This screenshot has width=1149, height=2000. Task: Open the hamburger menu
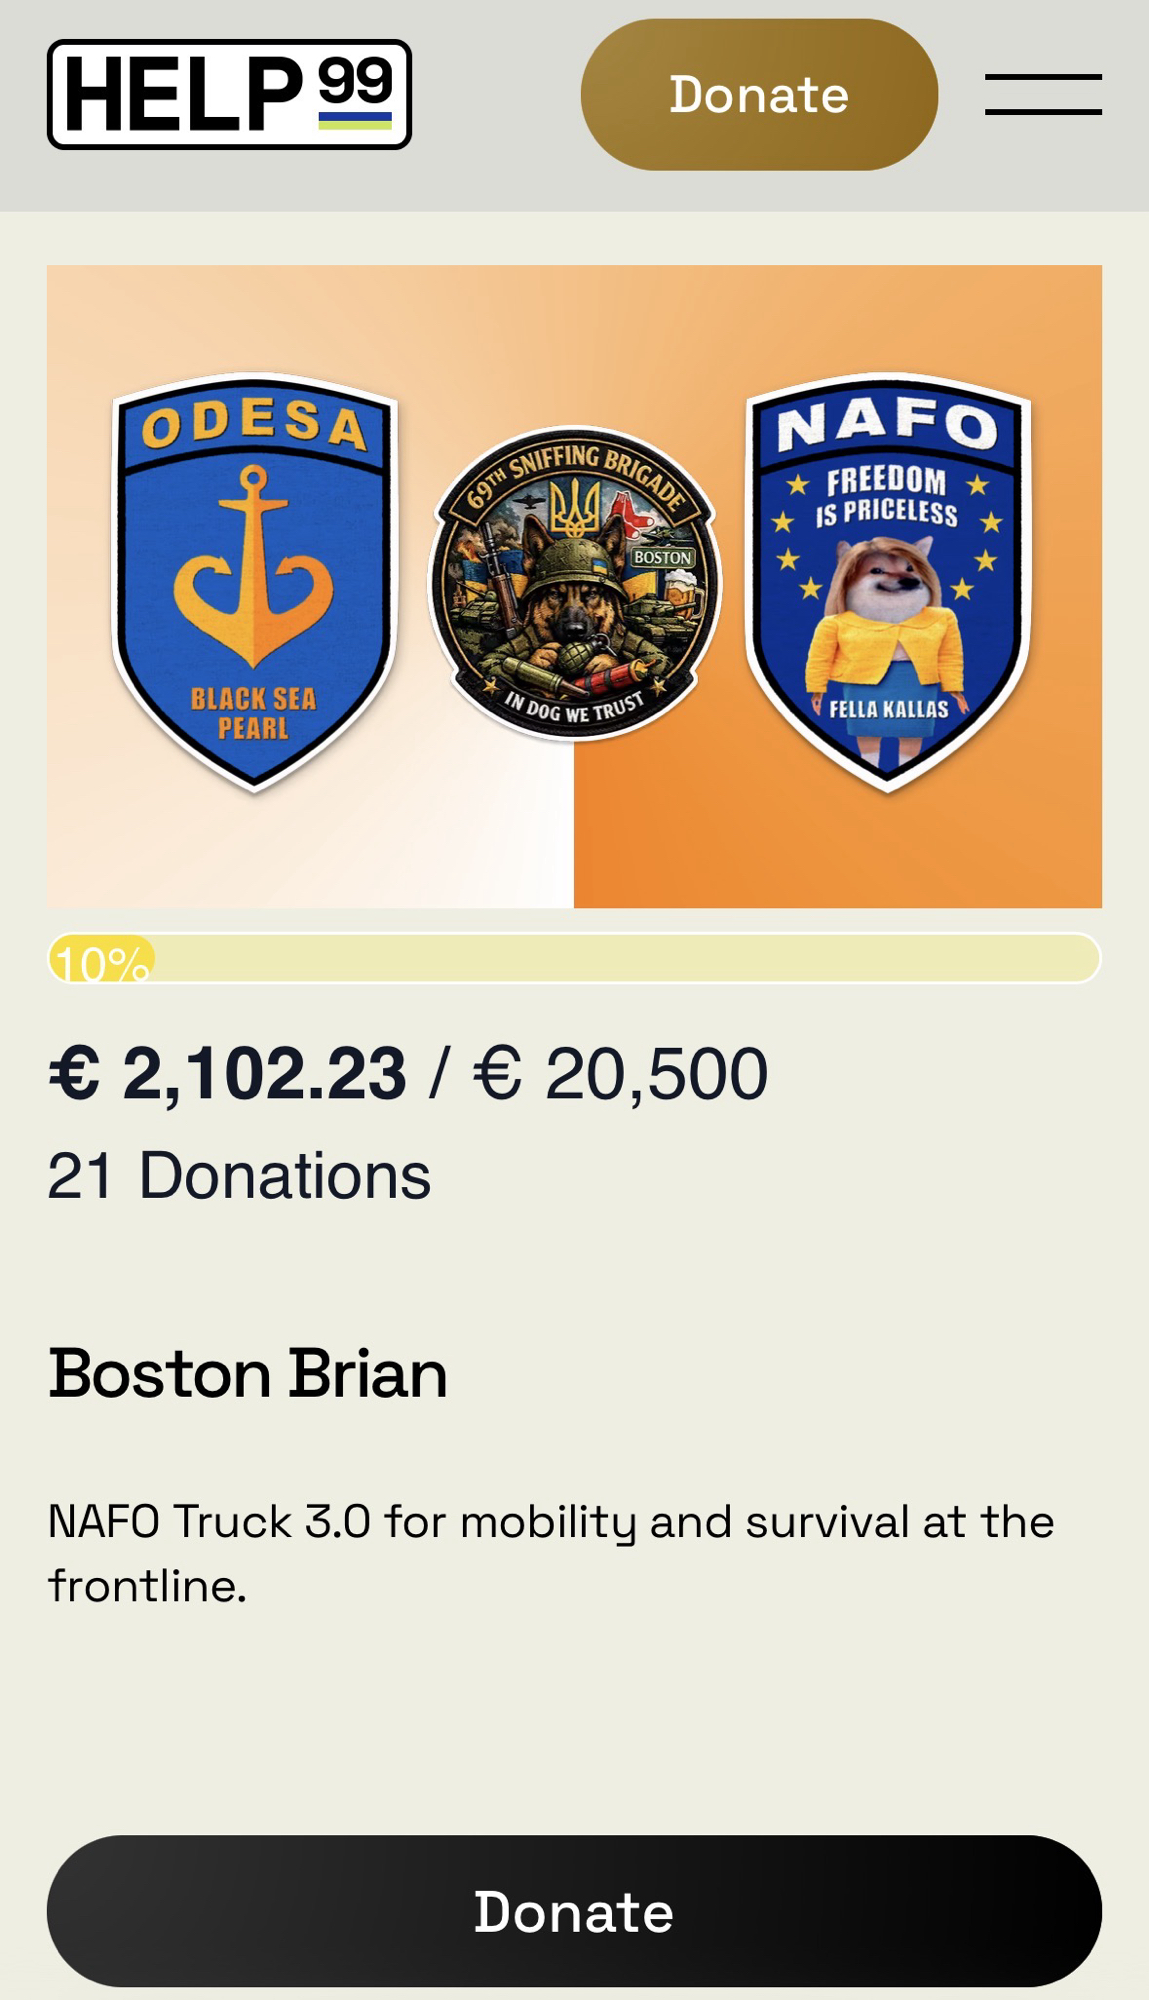click(x=1042, y=95)
